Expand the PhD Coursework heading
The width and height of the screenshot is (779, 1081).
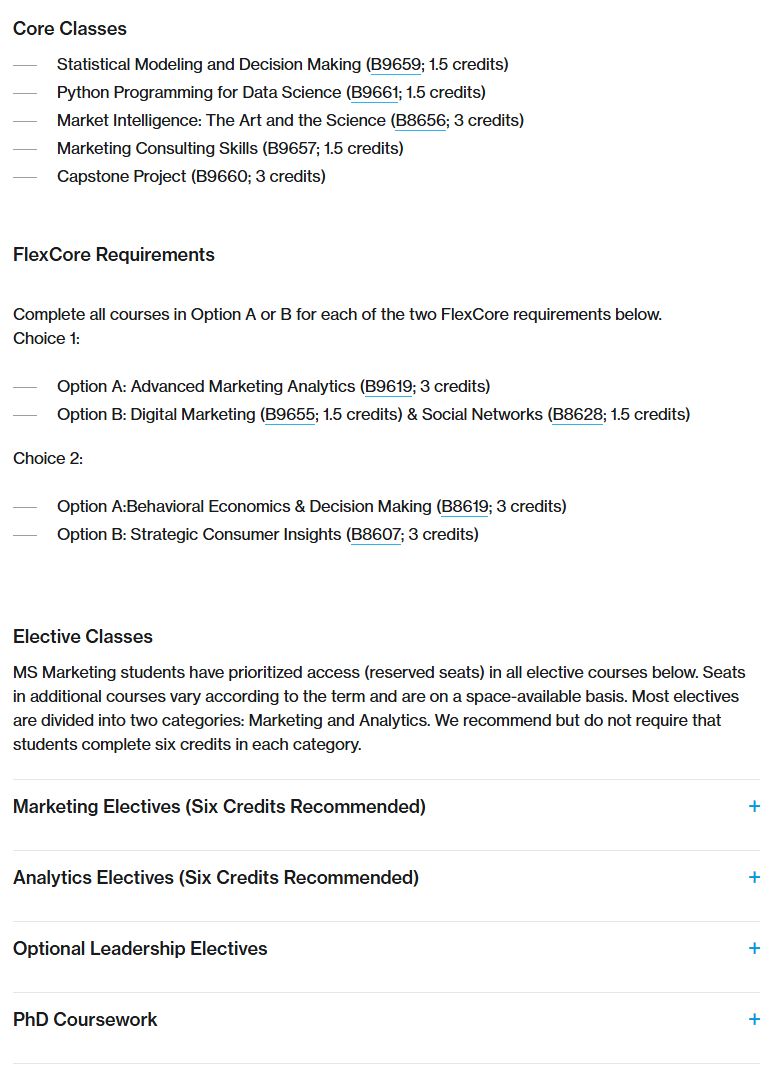tap(85, 1020)
